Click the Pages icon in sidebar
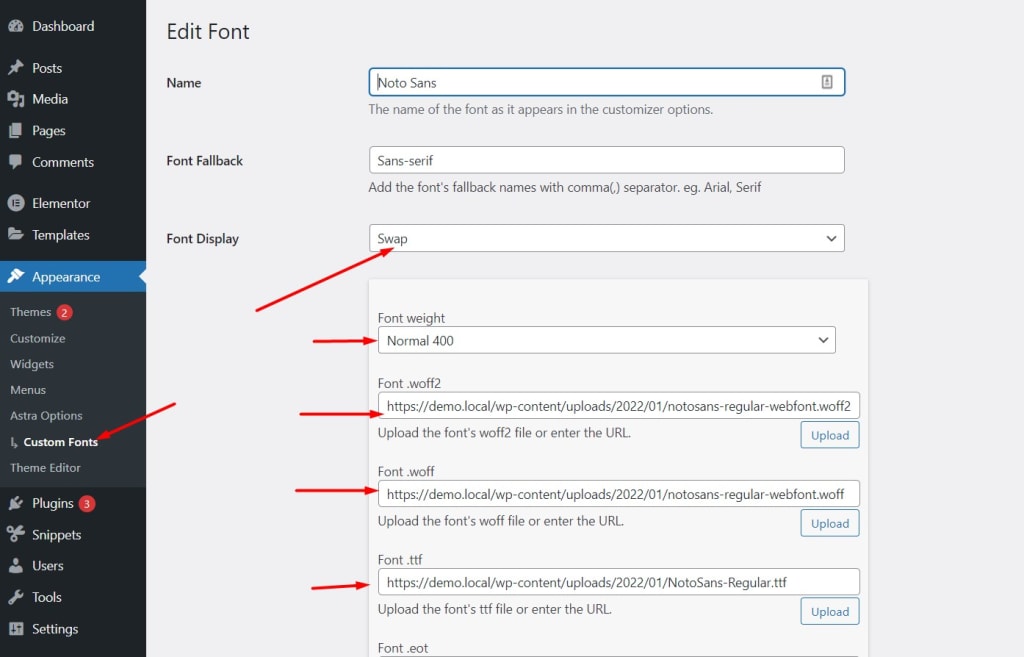This screenshot has height=657, width=1024. coord(16,131)
